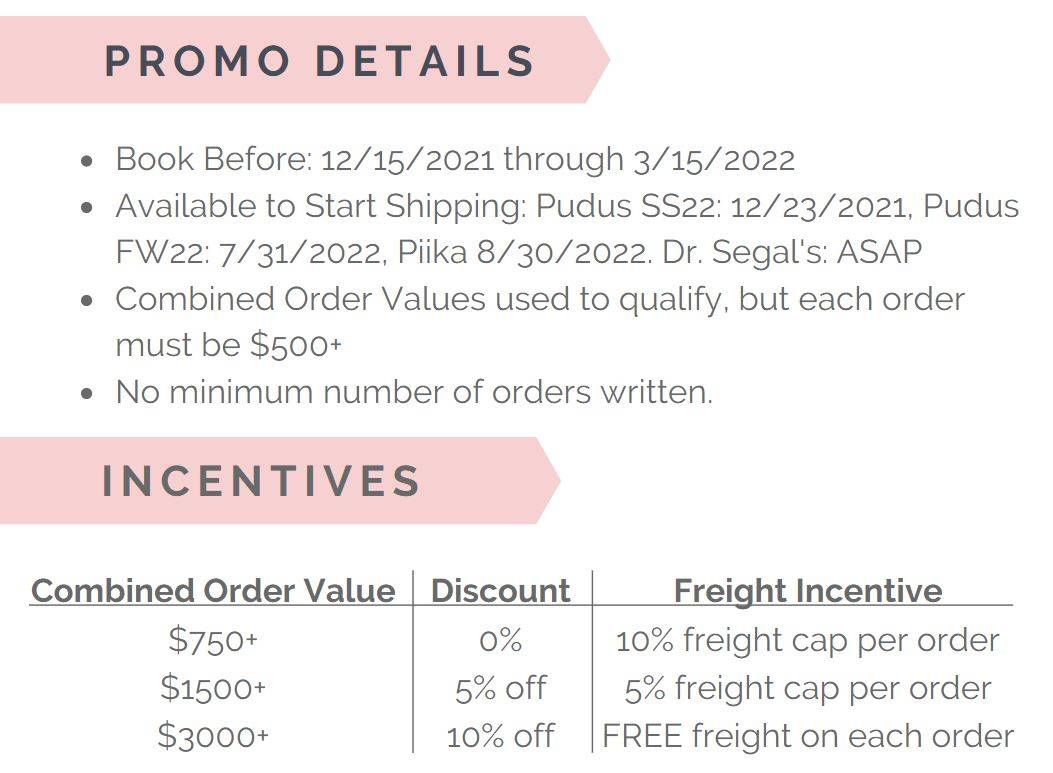Select the $1500+ order value cell
Viewport: 1053px width, 773px height.
[214, 688]
